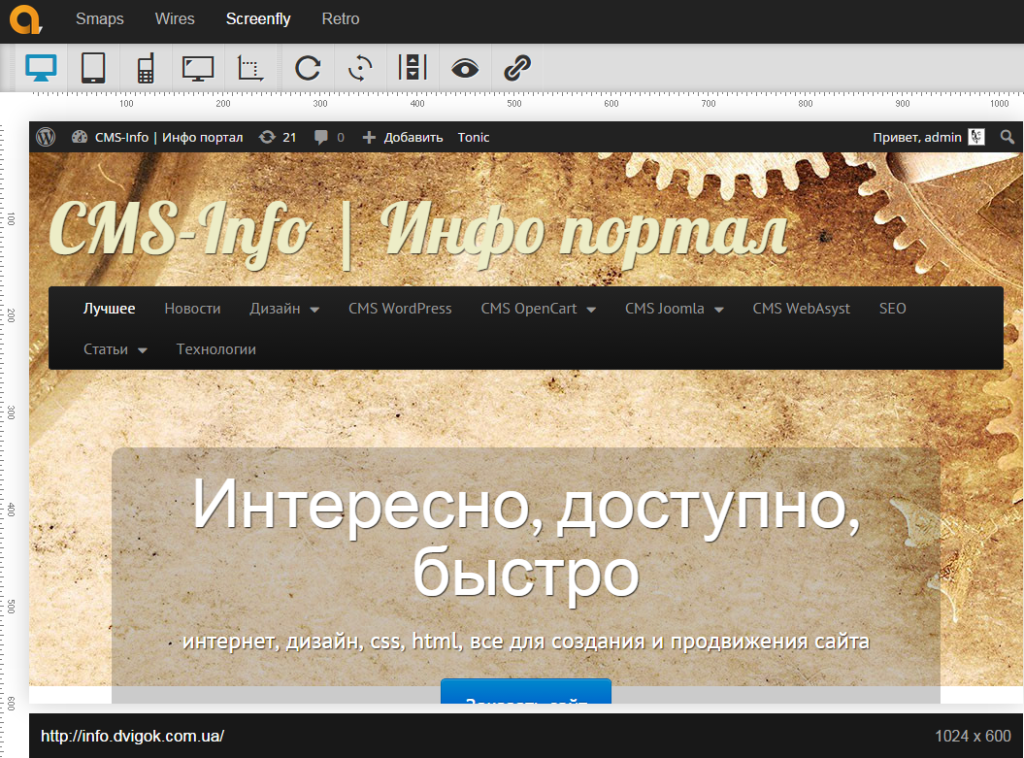Click the URL field showing info.dvigok.com.ua

132,736
